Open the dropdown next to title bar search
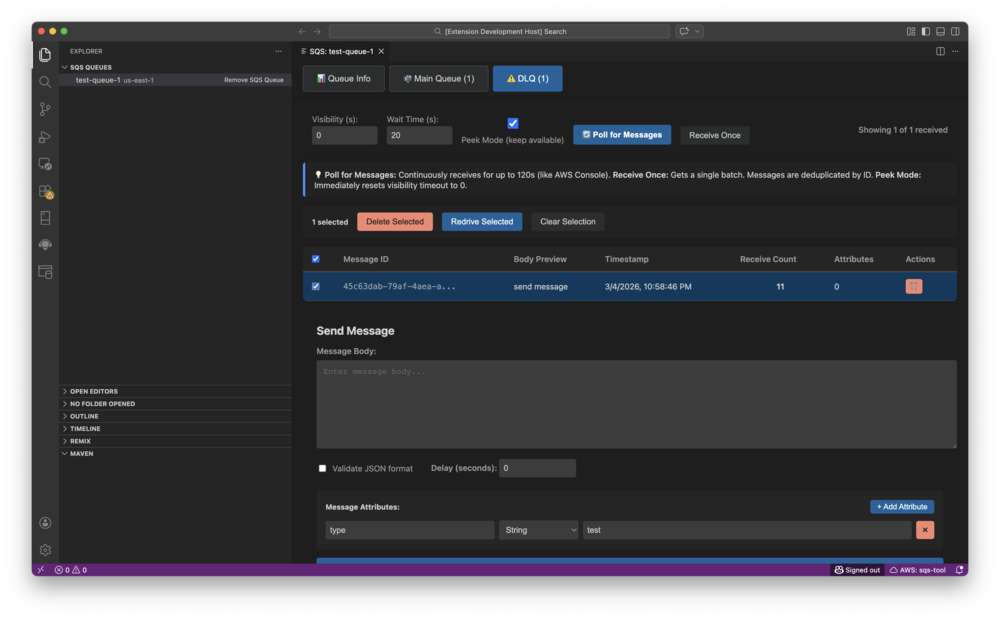 pos(697,31)
